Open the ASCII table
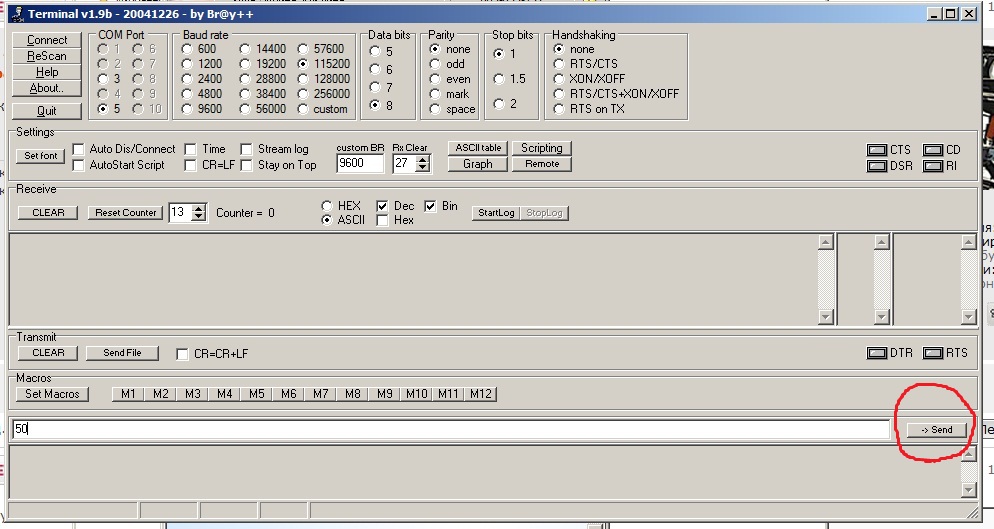The height and width of the screenshot is (529, 994). [478, 148]
